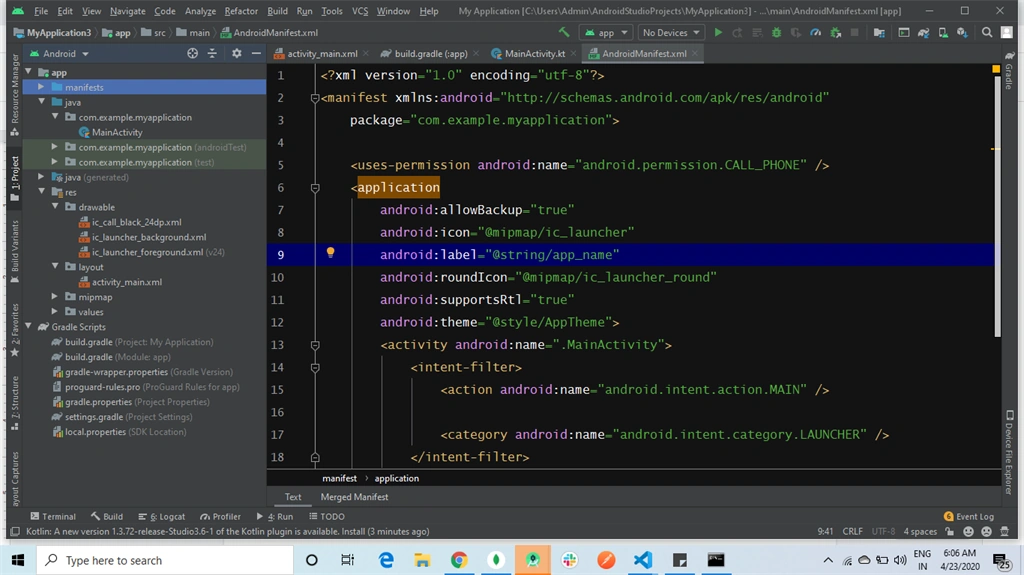Switch to the activity_main.xml tab
Image resolution: width=1024 pixels, height=575 pixels.
pos(322,54)
